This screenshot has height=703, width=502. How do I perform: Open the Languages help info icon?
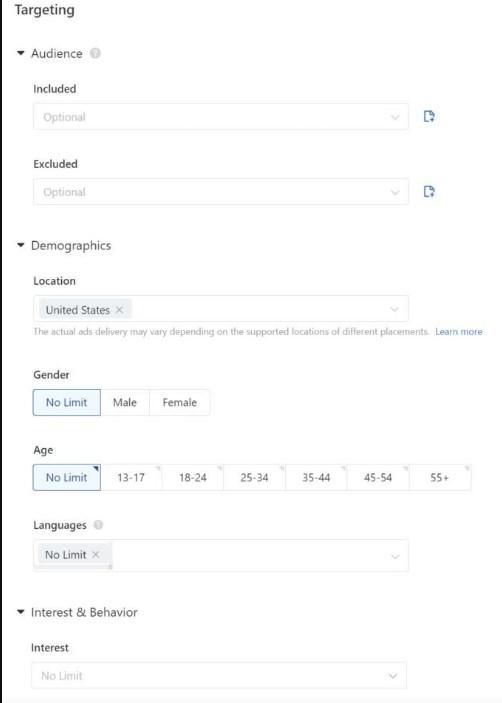98,525
